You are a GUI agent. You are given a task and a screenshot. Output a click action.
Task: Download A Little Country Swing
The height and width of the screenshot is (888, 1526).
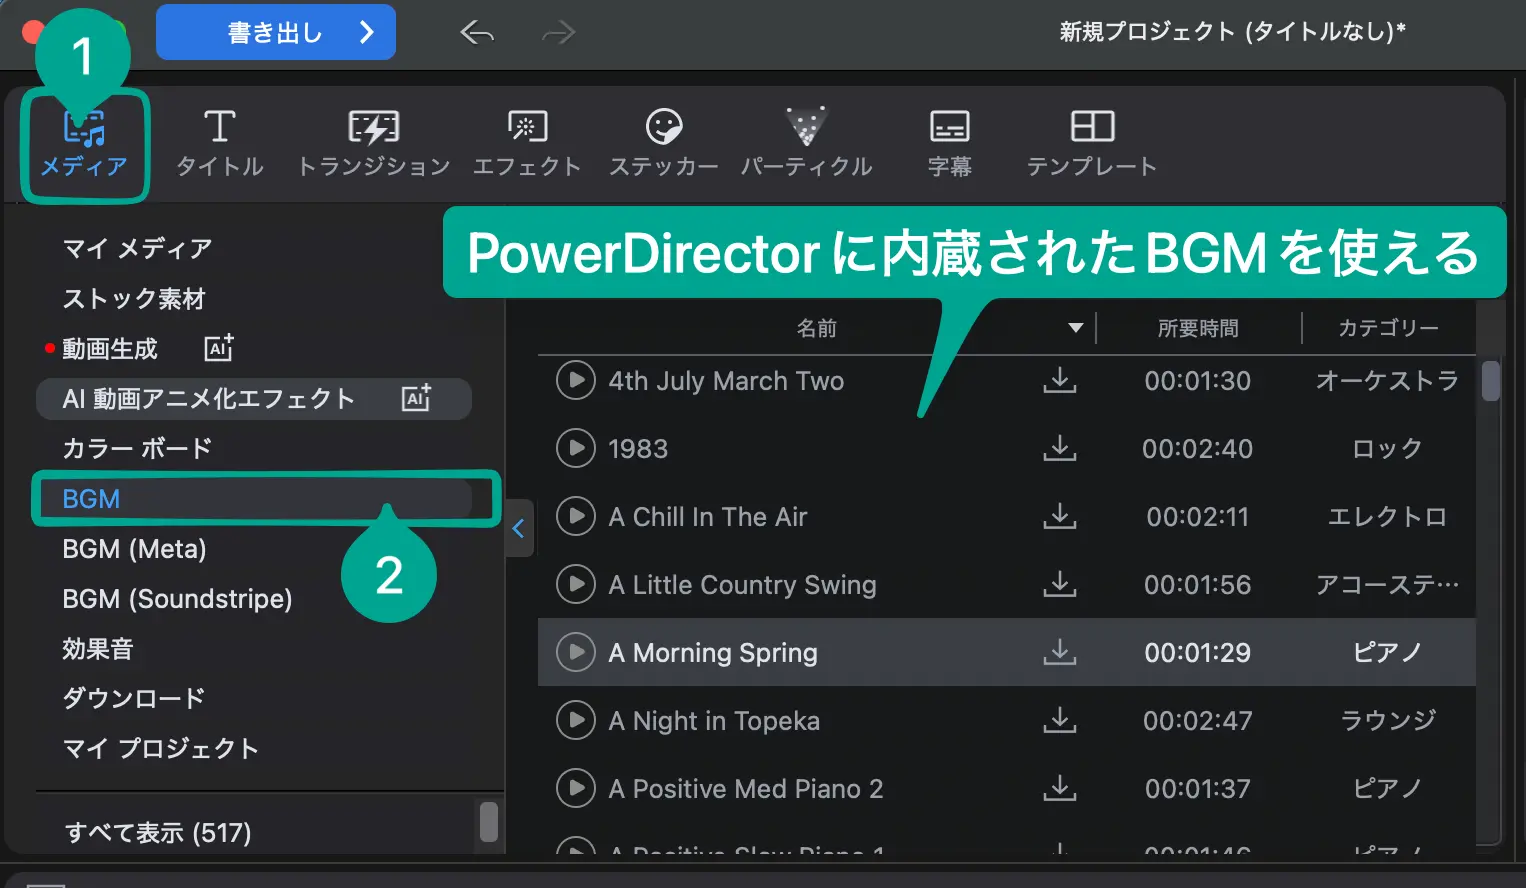pyautogui.click(x=1060, y=584)
